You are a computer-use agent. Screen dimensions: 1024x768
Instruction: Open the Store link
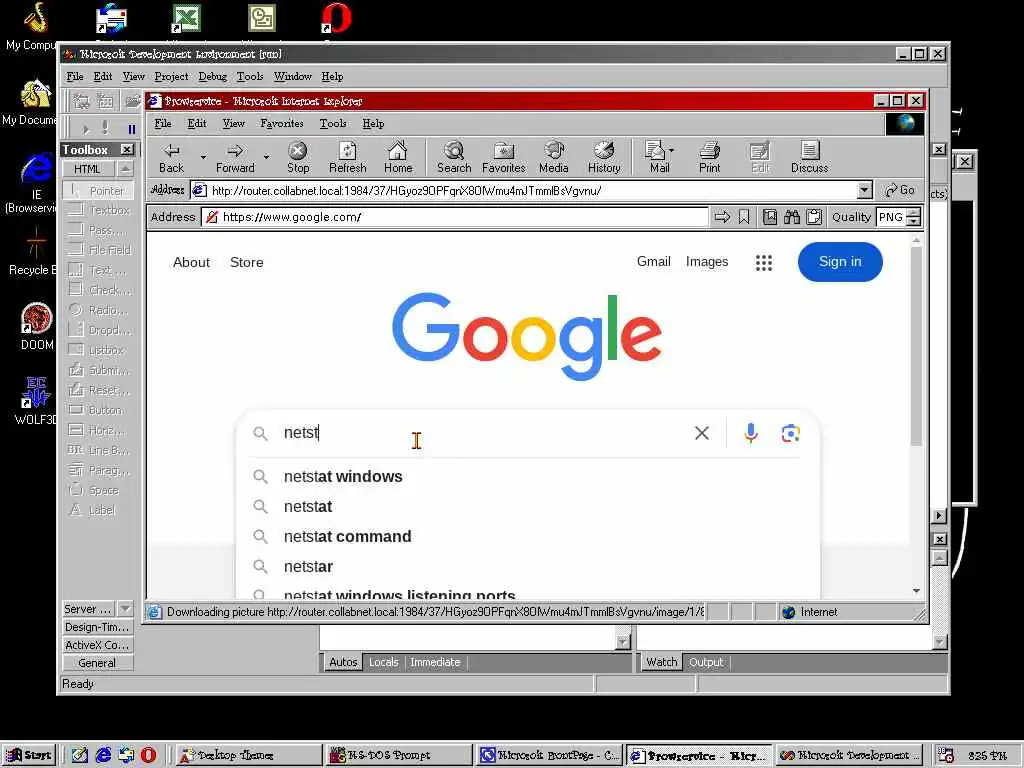(247, 263)
